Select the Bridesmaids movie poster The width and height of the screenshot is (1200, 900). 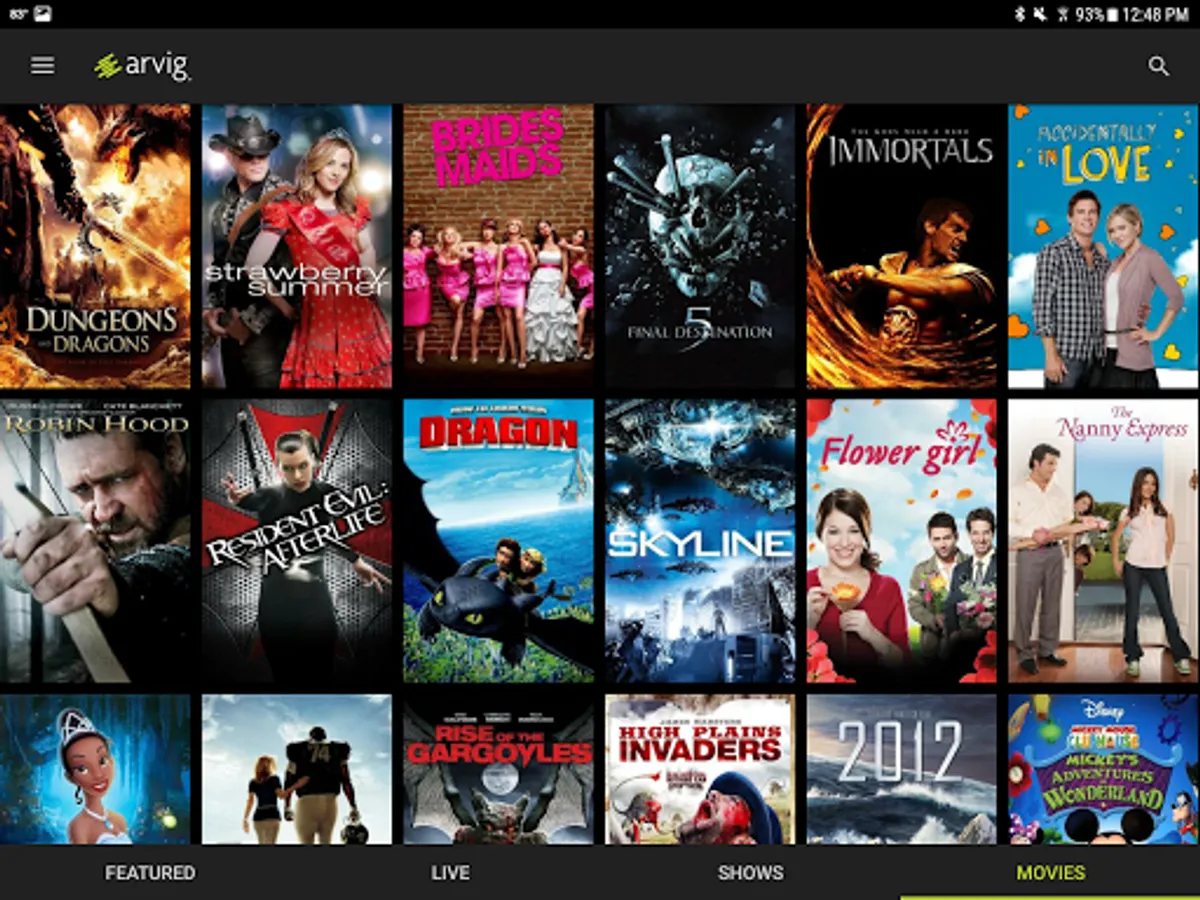499,246
